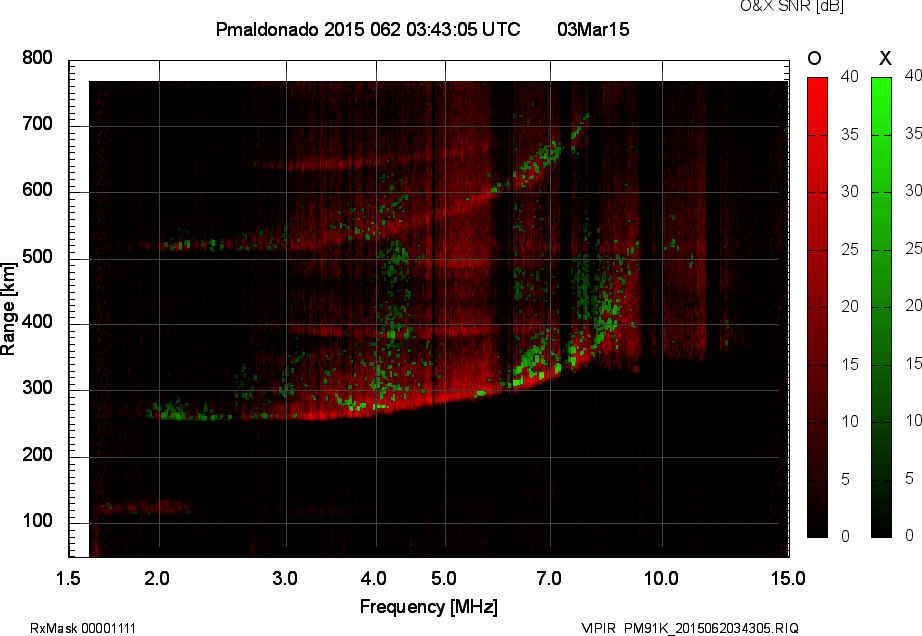Click the 600 range tick label
The width and height of the screenshot is (922, 636).
pos(37,190)
